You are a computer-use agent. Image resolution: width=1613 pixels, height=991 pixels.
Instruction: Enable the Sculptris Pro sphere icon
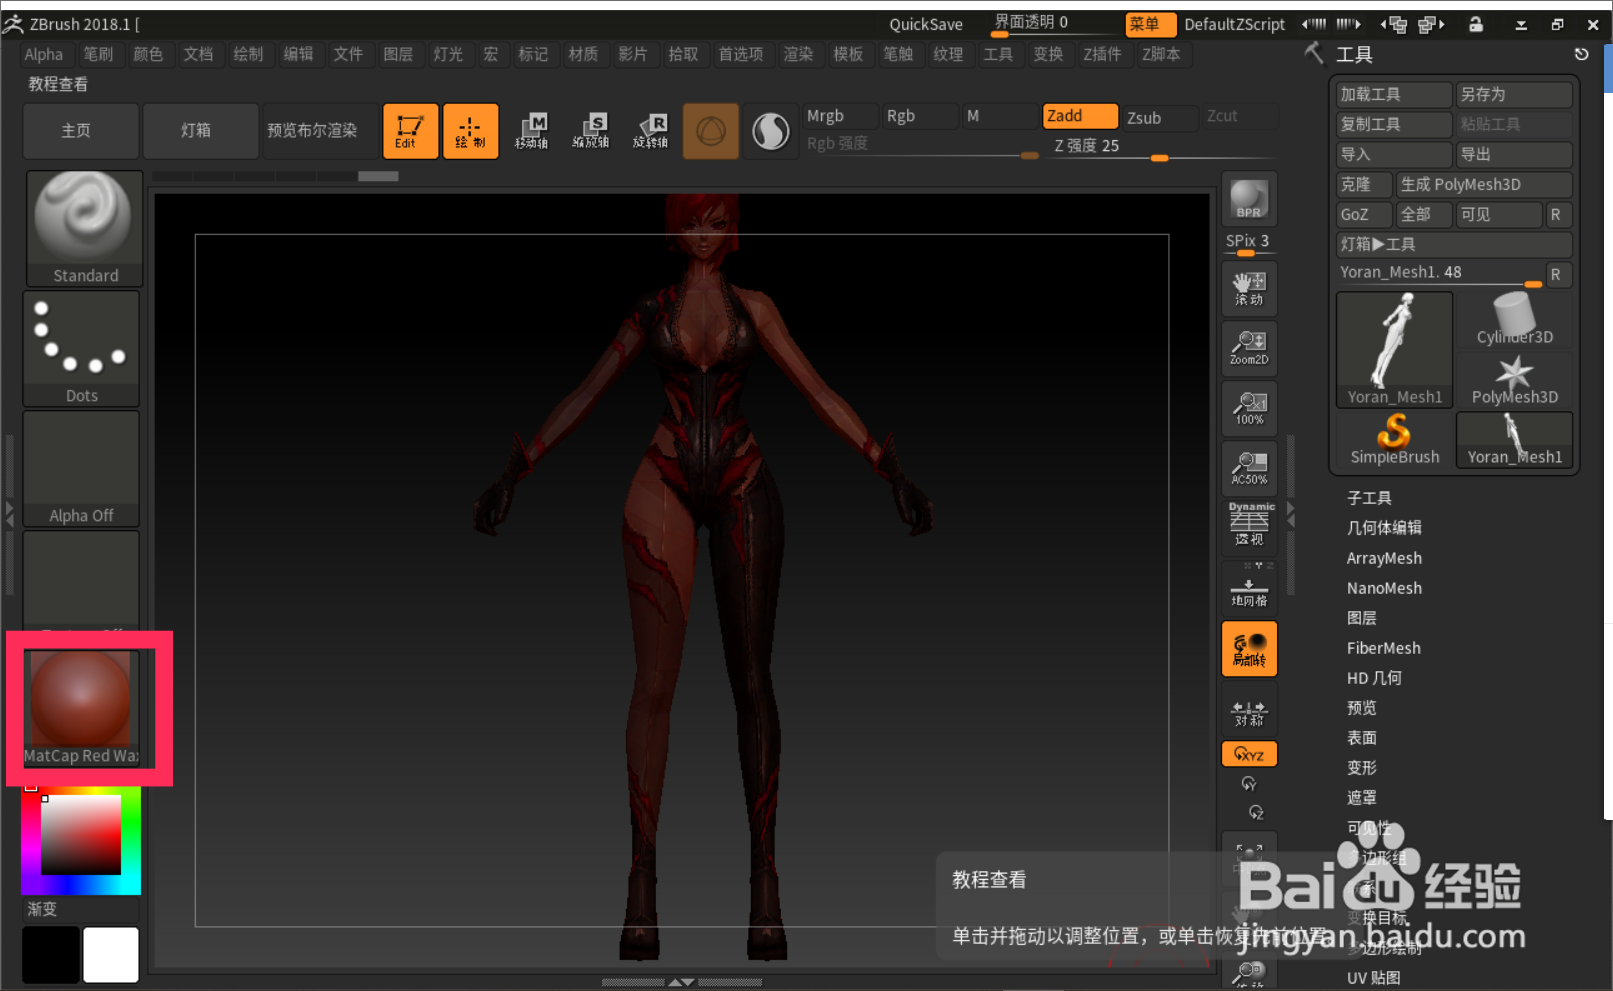[x=770, y=131]
